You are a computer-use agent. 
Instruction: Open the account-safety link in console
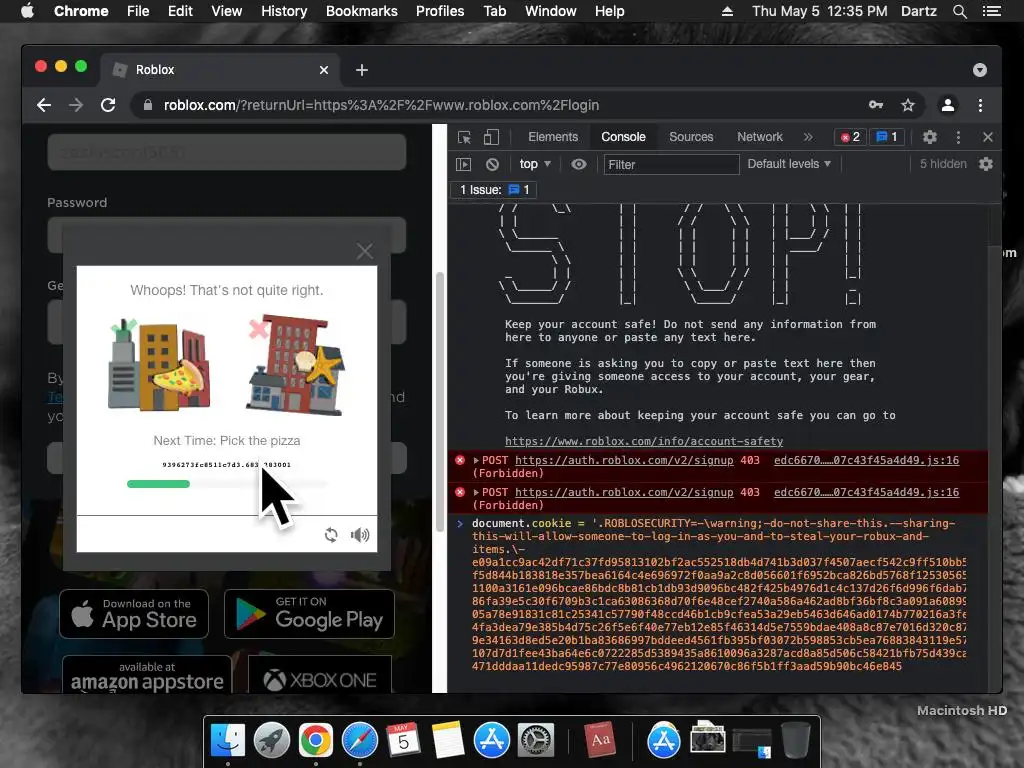point(644,441)
